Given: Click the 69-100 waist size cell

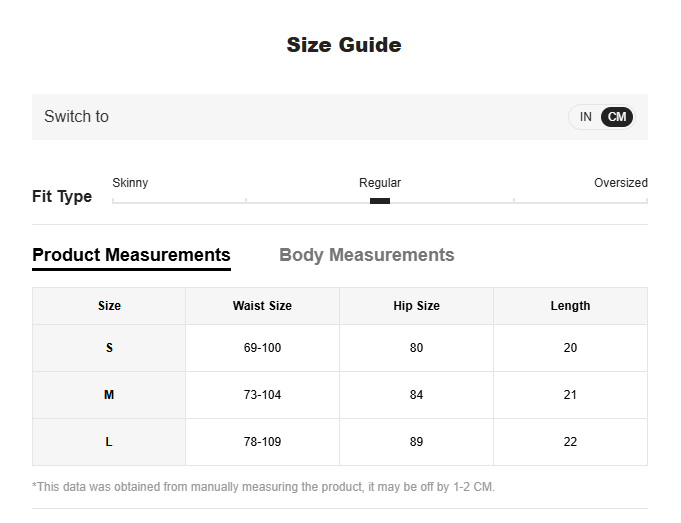Looking at the screenshot, I should pyautogui.click(x=262, y=348).
